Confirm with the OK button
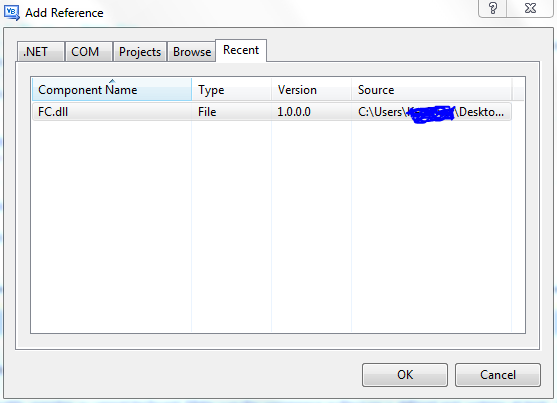The image size is (557, 403). point(405,375)
